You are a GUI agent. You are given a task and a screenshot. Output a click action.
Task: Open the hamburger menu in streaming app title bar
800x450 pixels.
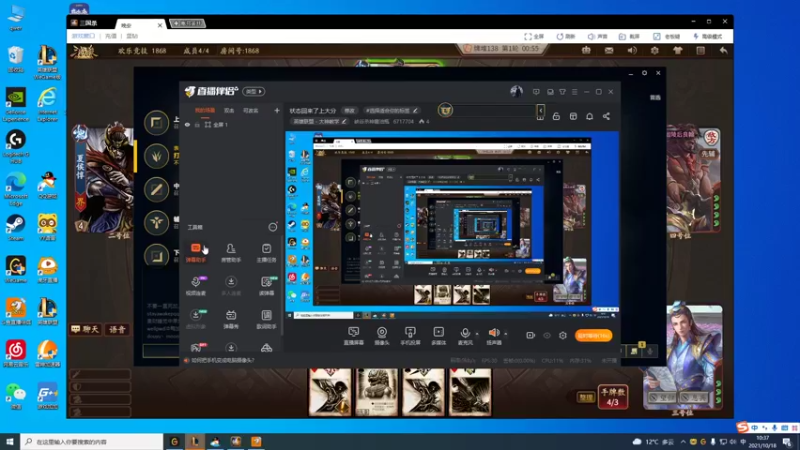click(574, 92)
